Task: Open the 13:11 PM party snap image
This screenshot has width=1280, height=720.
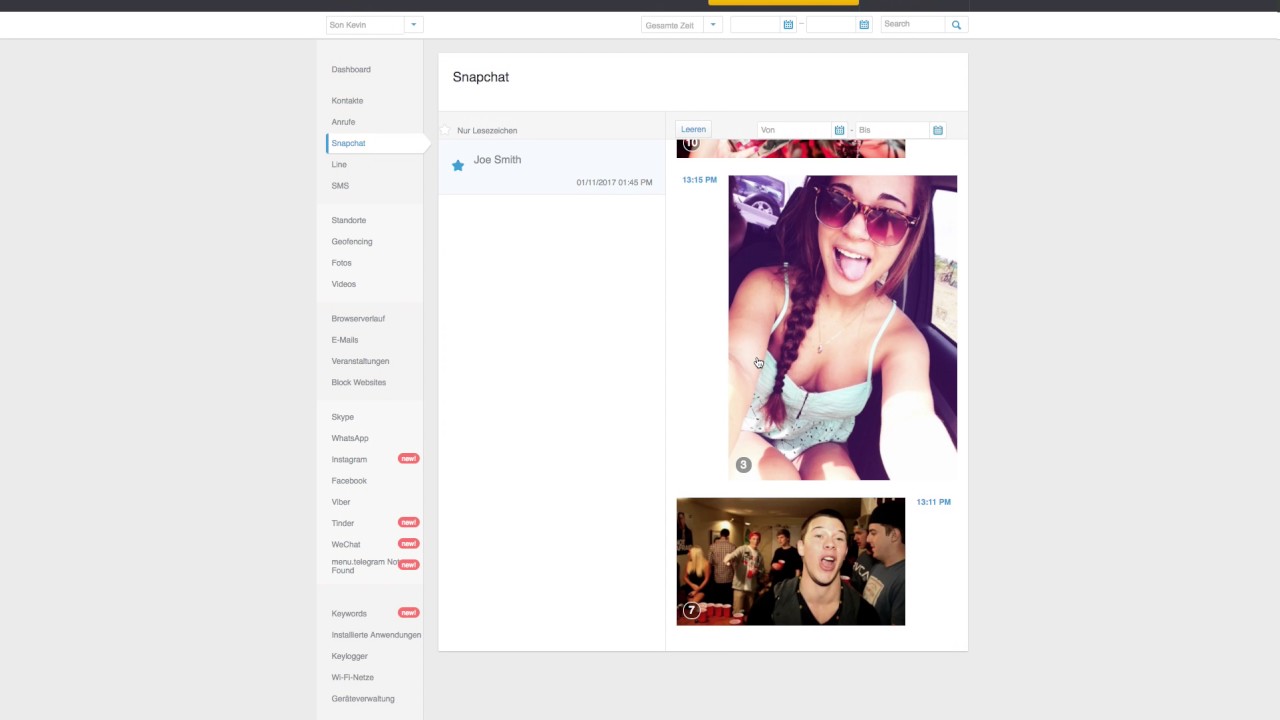Action: click(790, 561)
